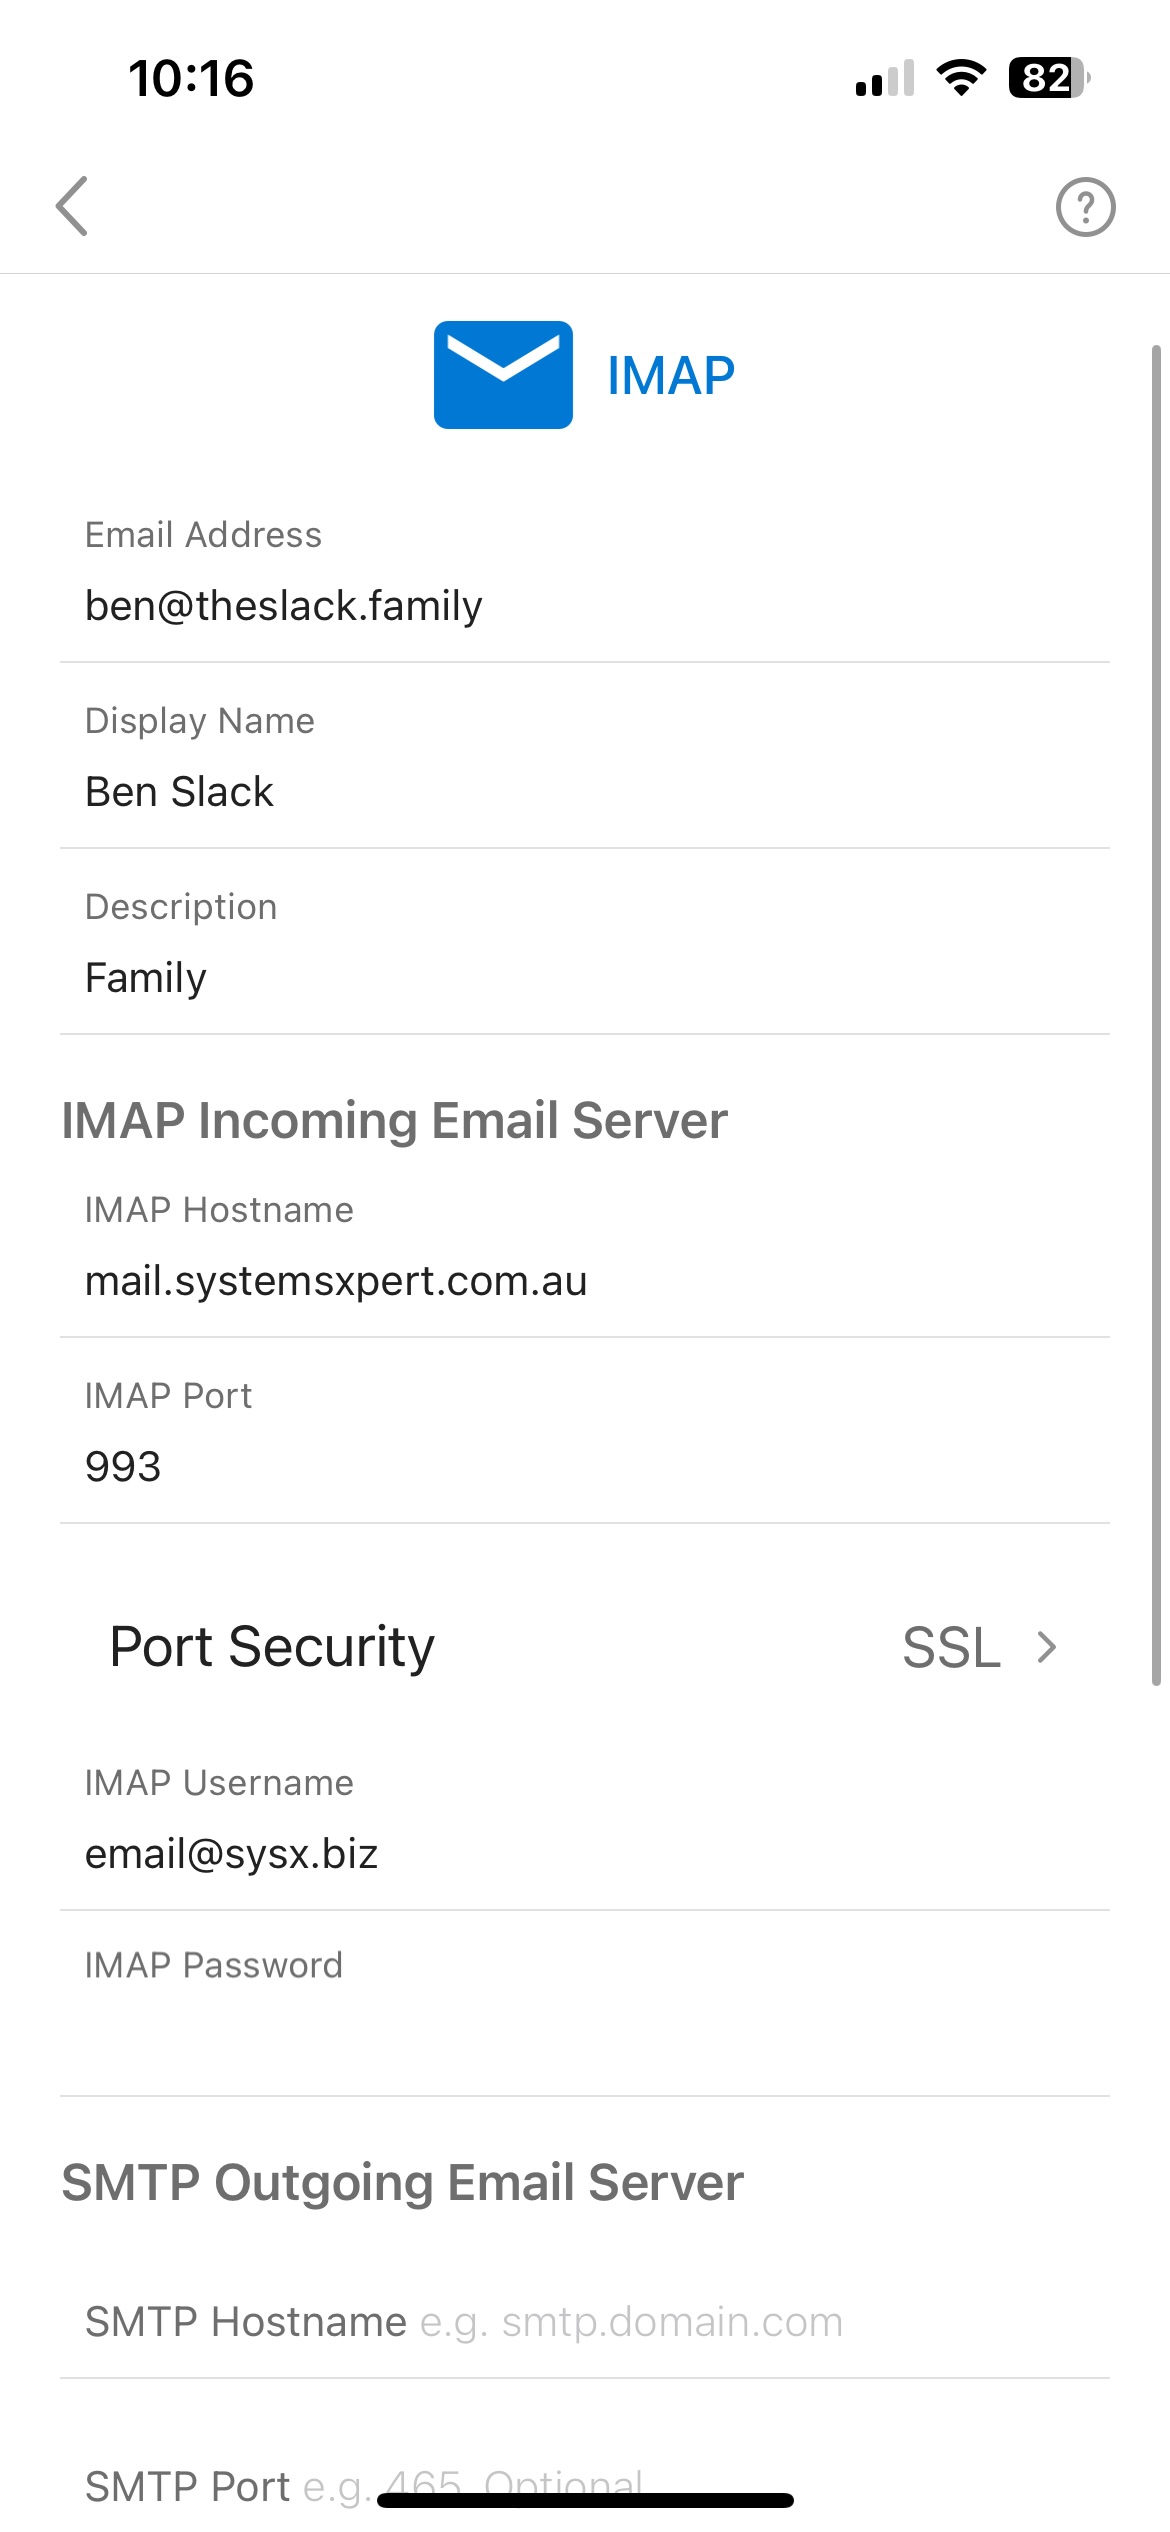Check the cellular signal bars
This screenshot has width=1170, height=2532.
885,78
